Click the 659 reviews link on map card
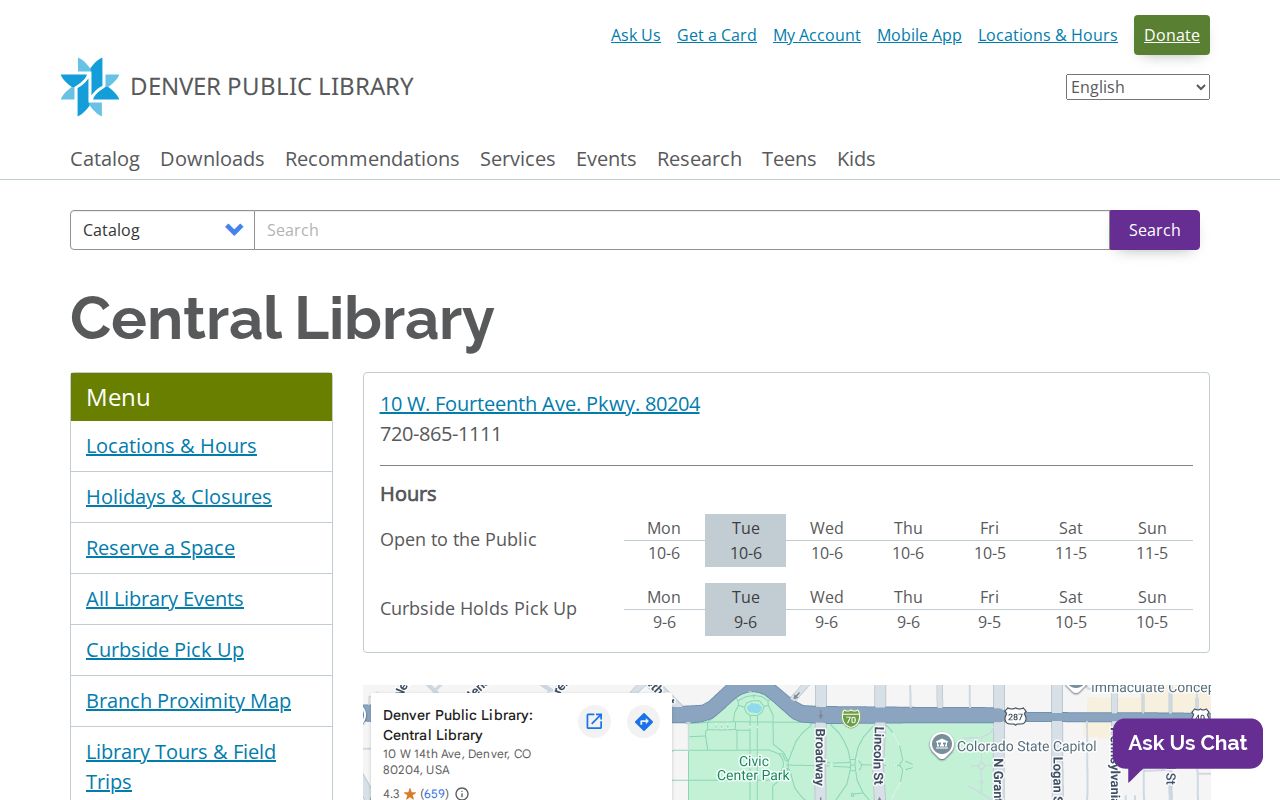Image resolution: width=1280 pixels, height=800 pixels. 434,793
